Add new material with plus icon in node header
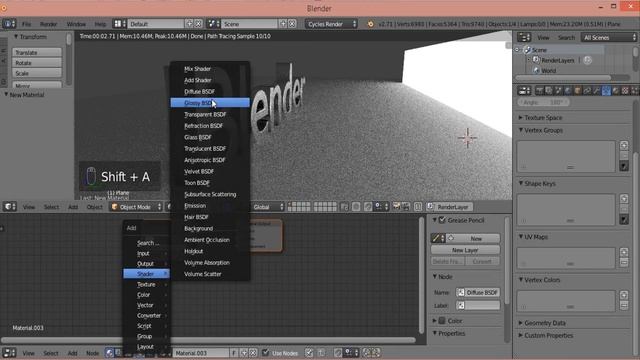This screenshot has width=640, height=360. tap(244, 353)
